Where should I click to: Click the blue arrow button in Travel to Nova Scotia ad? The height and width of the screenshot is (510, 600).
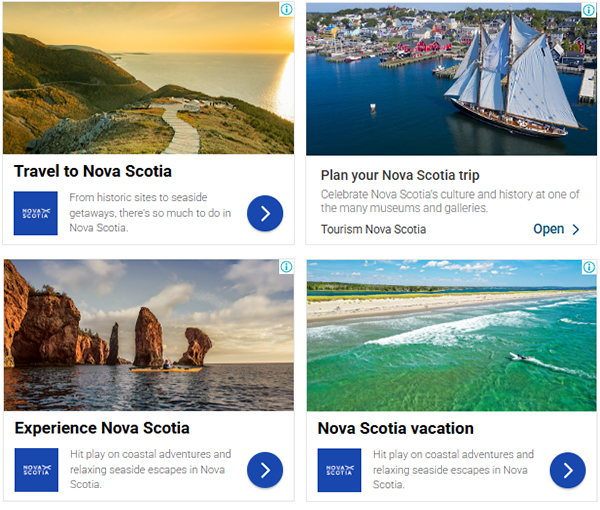(265, 213)
